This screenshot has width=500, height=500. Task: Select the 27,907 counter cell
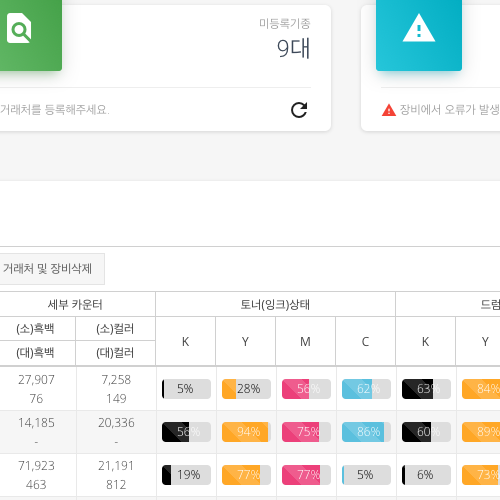(x=36, y=380)
